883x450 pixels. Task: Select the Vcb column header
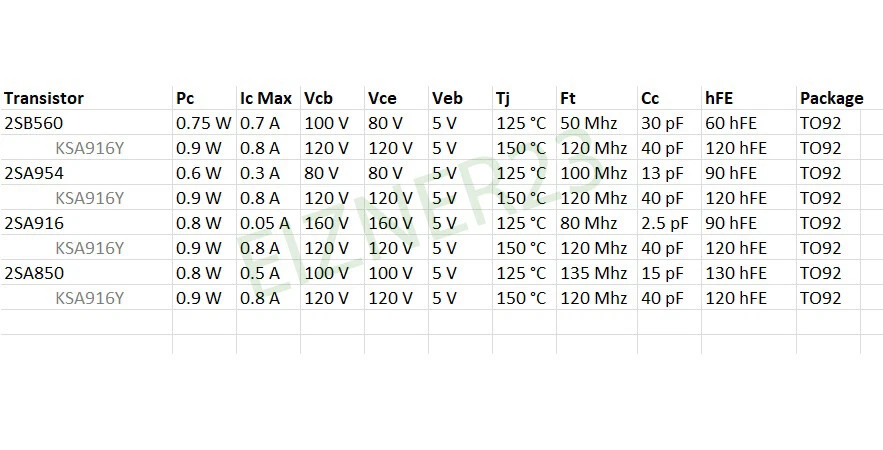(x=321, y=98)
